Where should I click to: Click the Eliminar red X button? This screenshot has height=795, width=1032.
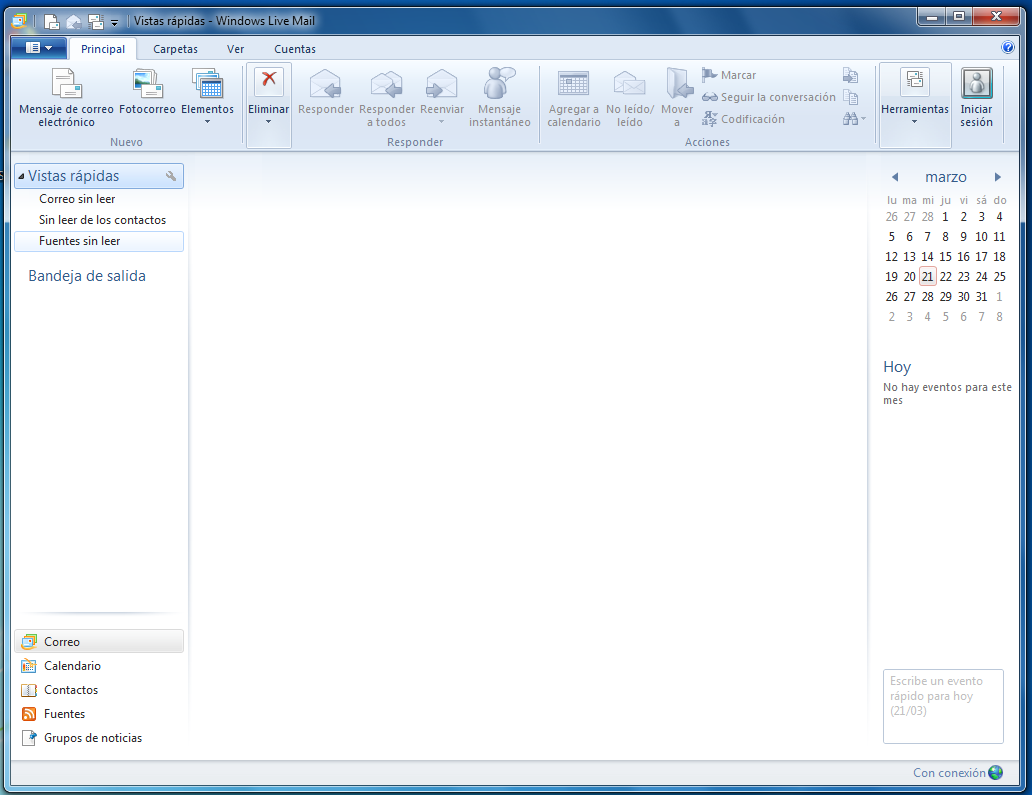click(x=269, y=80)
